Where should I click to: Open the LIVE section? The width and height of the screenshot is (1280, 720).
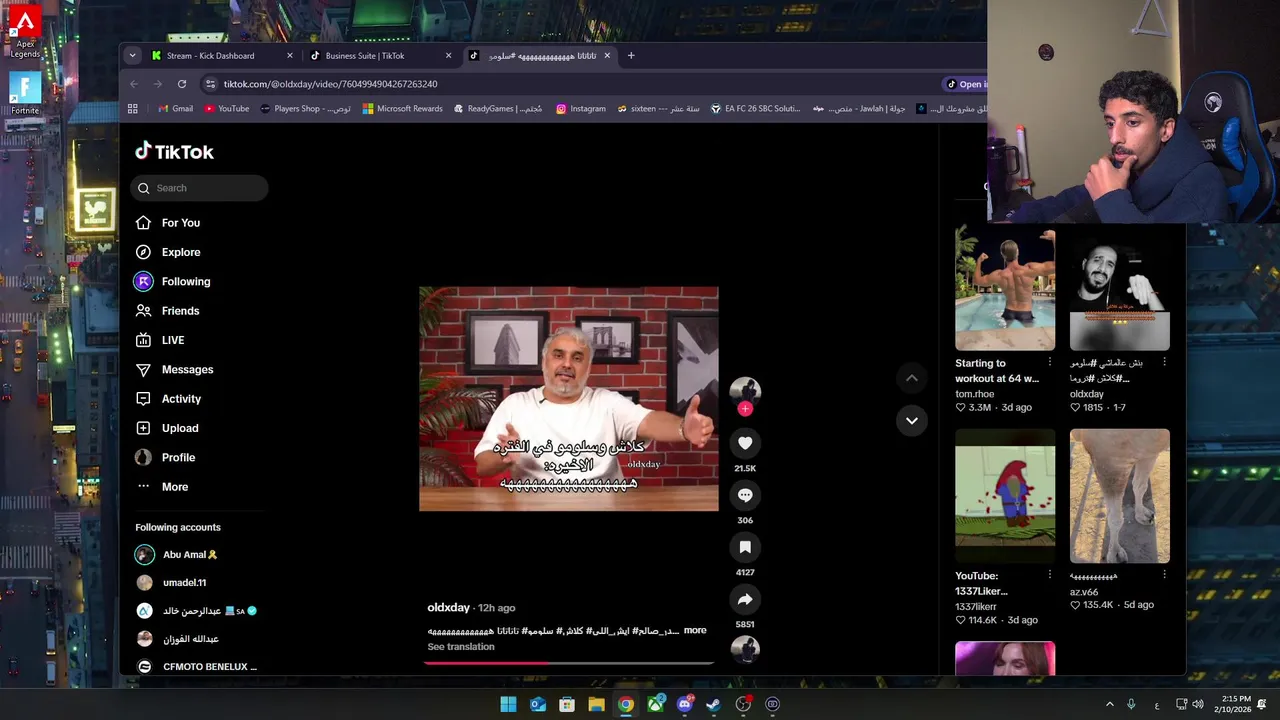(x=160, y=340)
